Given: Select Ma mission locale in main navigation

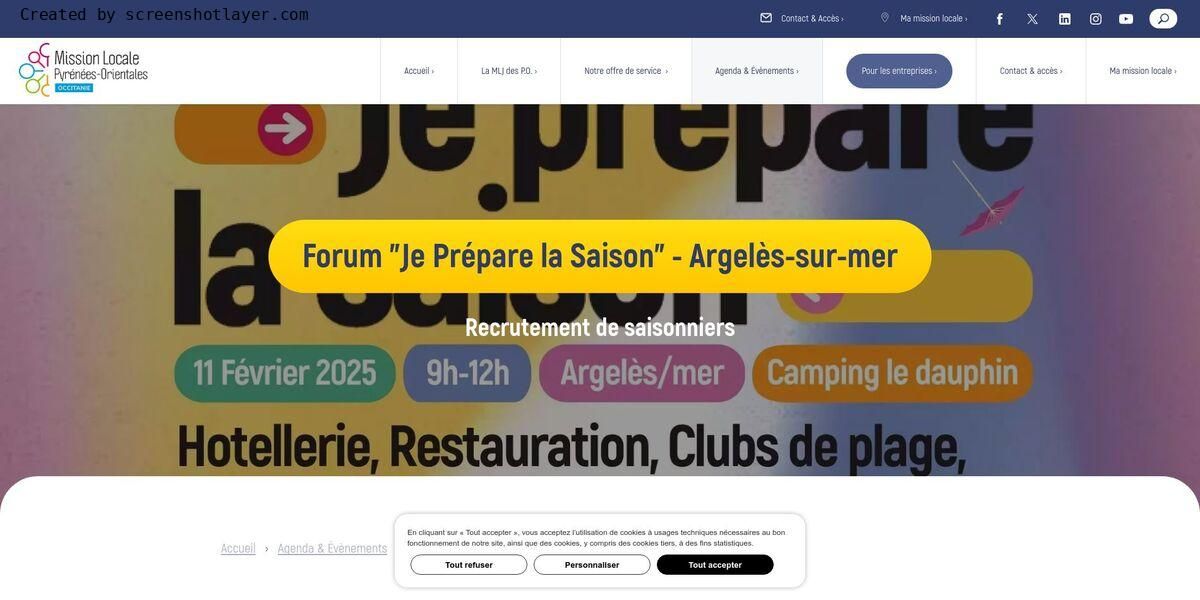Looking at the screenshot, I should [x=1143, y=71].
